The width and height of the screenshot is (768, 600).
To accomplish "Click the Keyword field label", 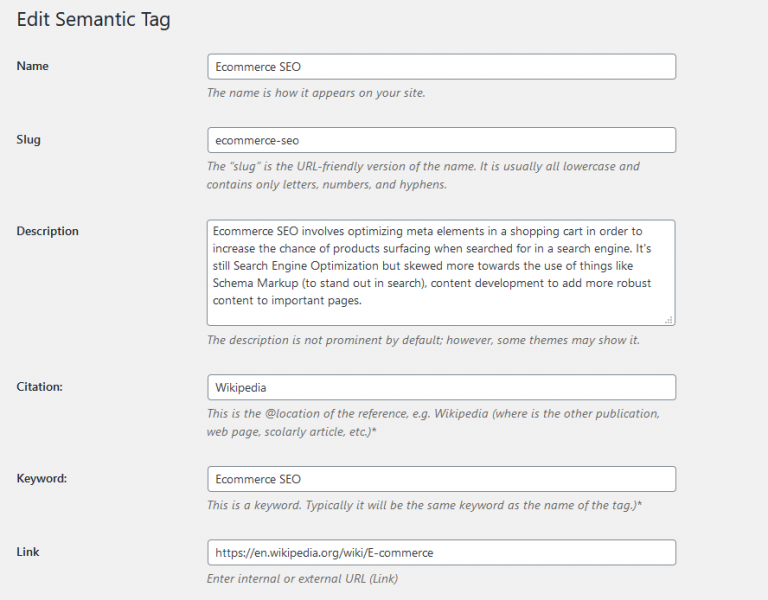I will (x=42, y=478).
